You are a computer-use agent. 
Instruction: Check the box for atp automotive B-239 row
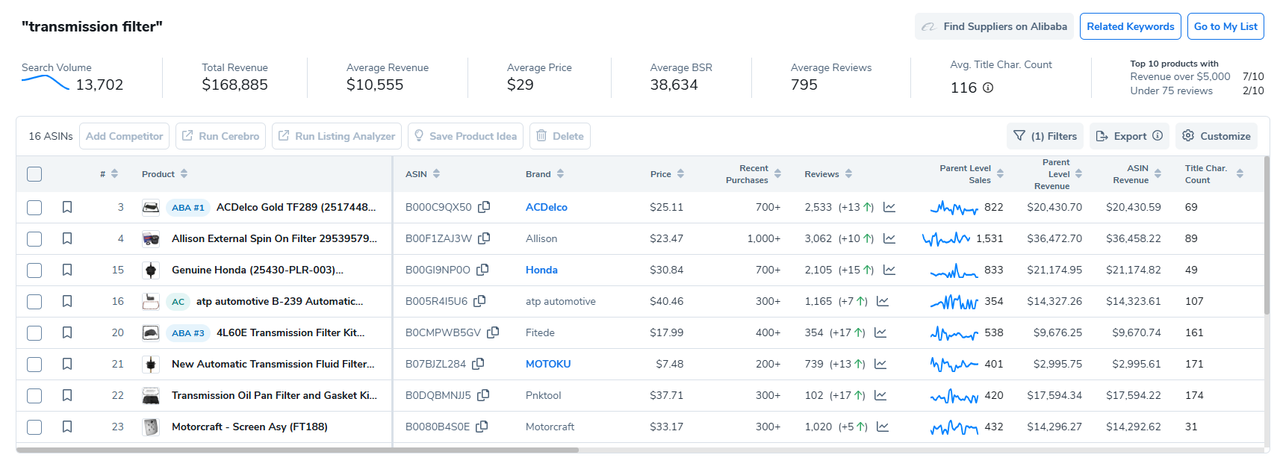(x=35, y=301)
